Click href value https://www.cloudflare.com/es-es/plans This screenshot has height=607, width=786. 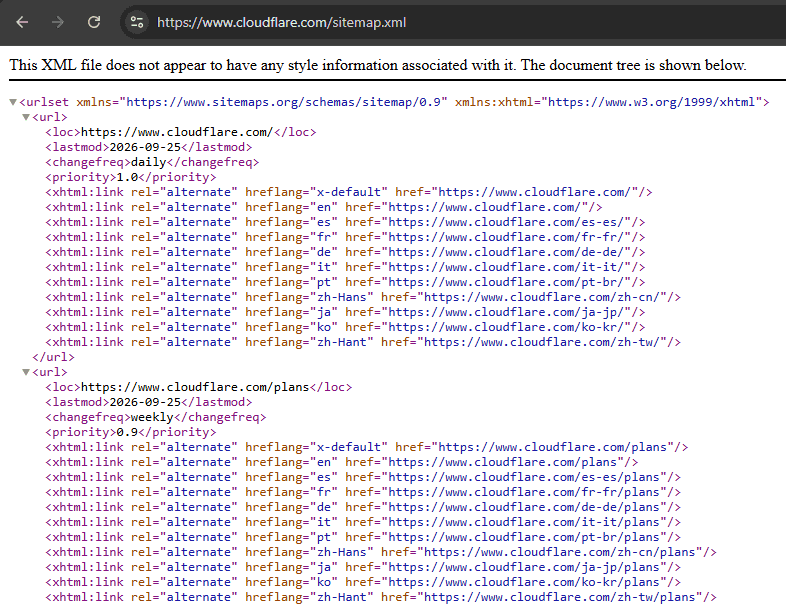click(x=524, y=478)
